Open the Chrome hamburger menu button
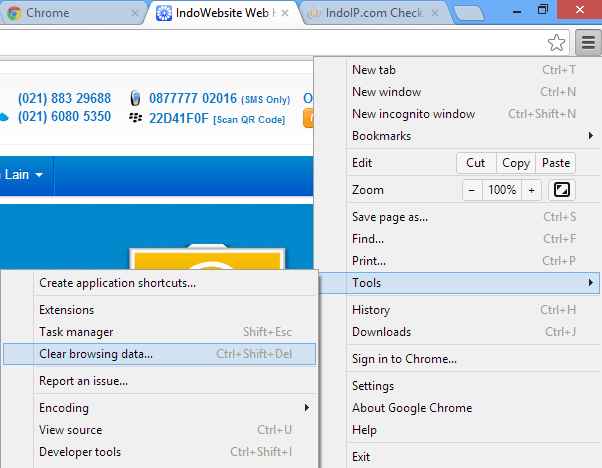The height and width of the screenshot is (468, 602). coord(587,42)
